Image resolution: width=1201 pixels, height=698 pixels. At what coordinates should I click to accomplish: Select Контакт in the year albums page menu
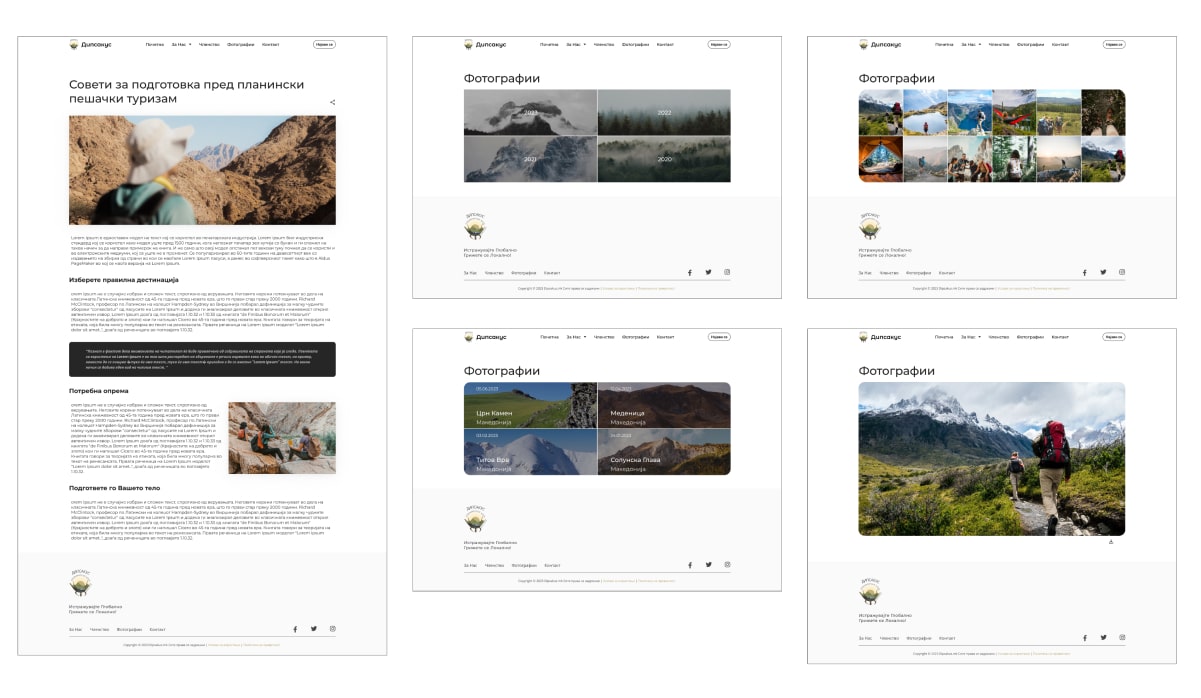(665, 44)
